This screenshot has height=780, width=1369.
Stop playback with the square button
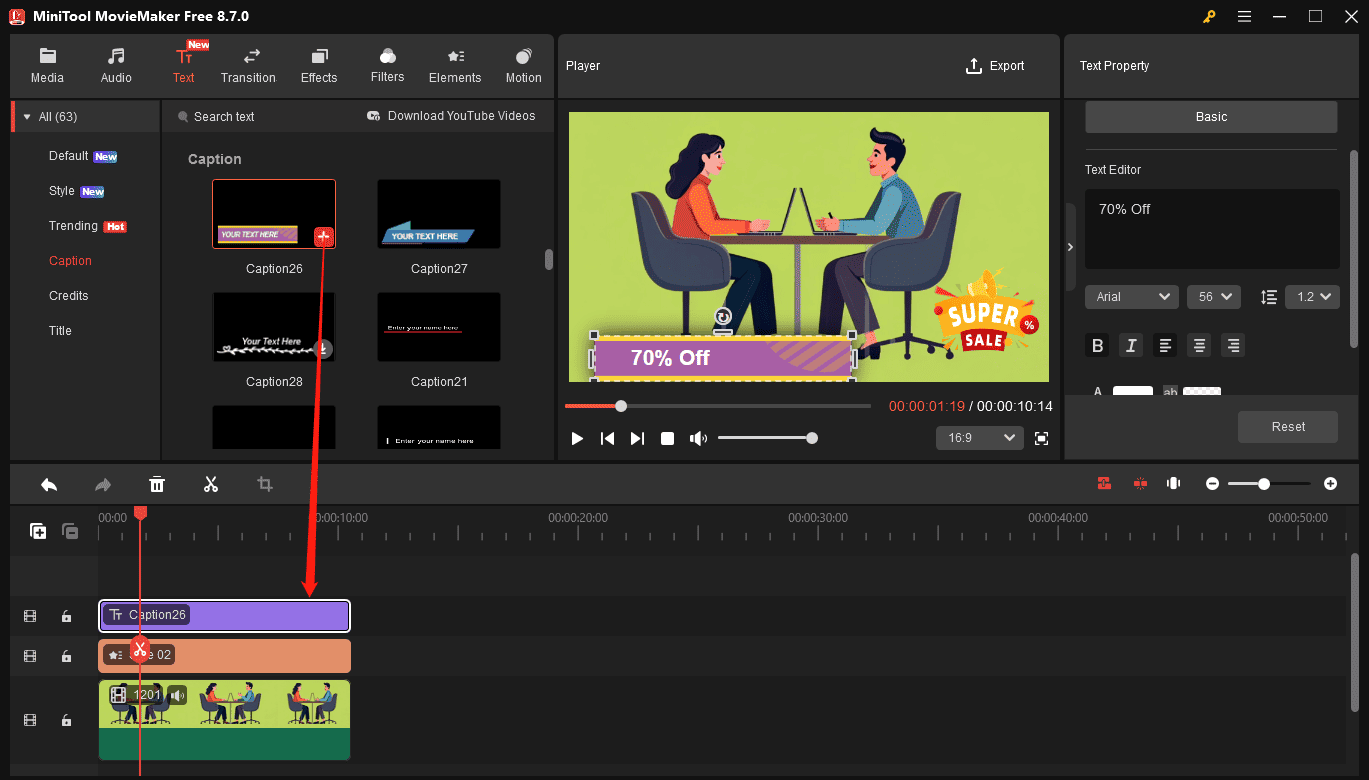tap(667, 438)
